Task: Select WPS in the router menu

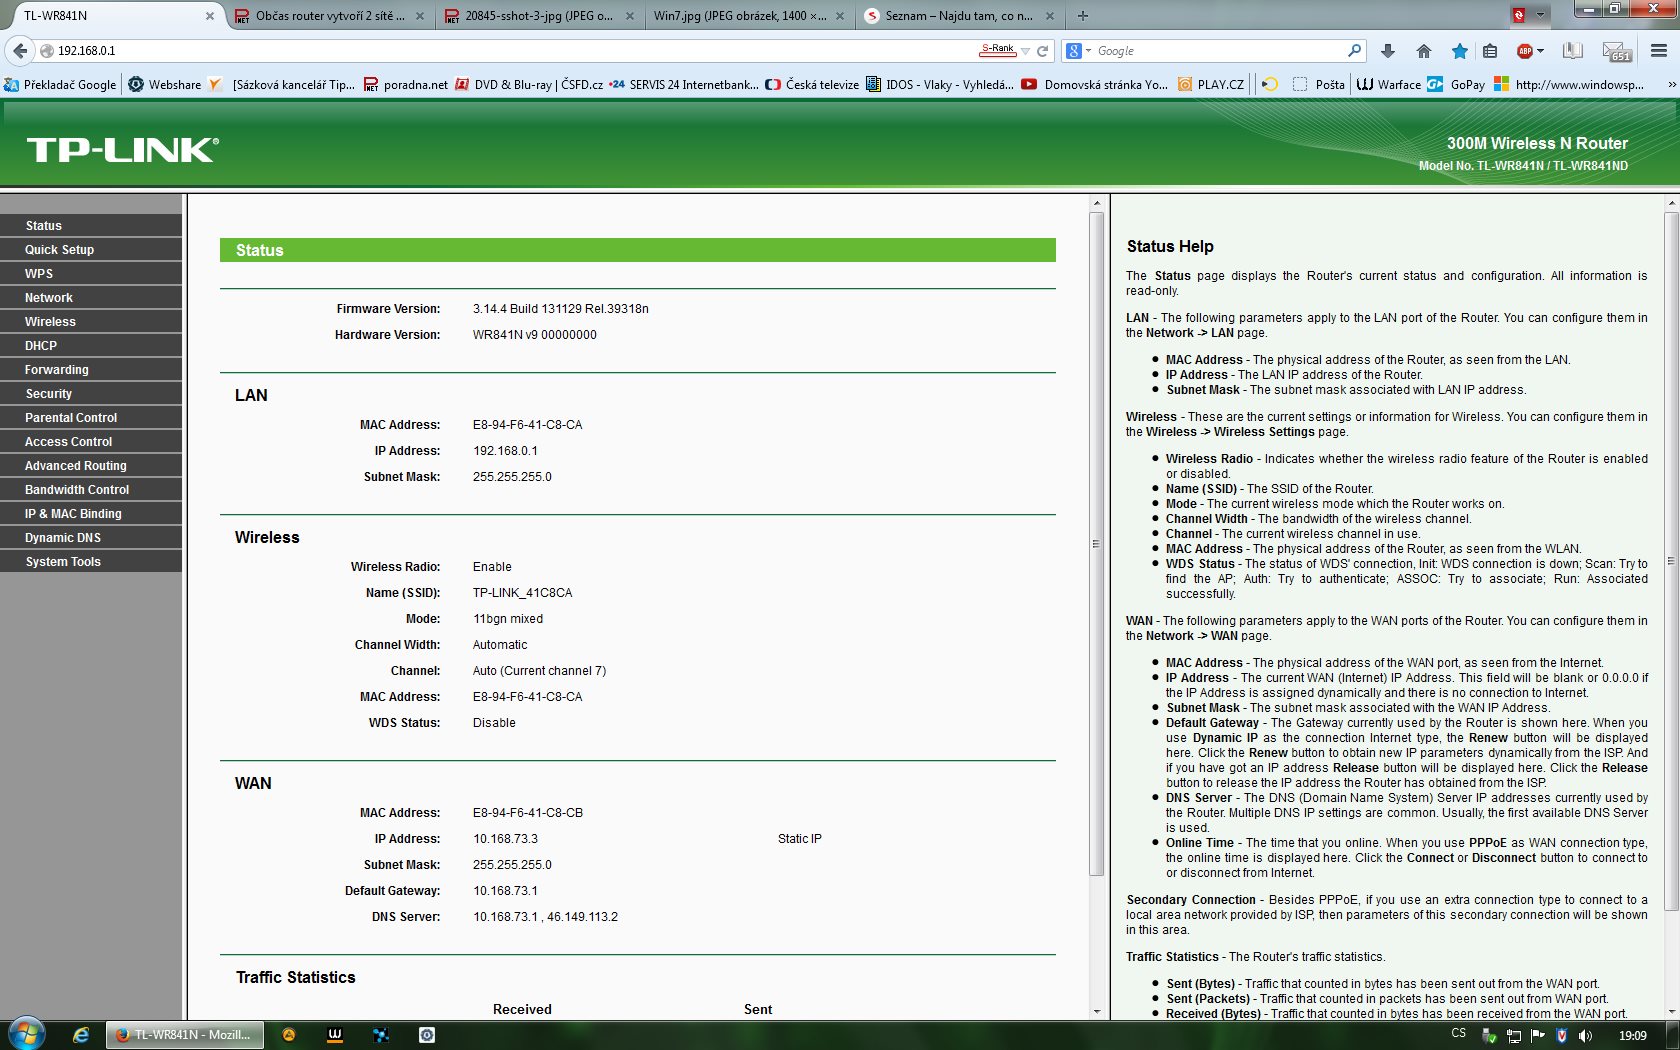Action: click(x=91, y=274)
